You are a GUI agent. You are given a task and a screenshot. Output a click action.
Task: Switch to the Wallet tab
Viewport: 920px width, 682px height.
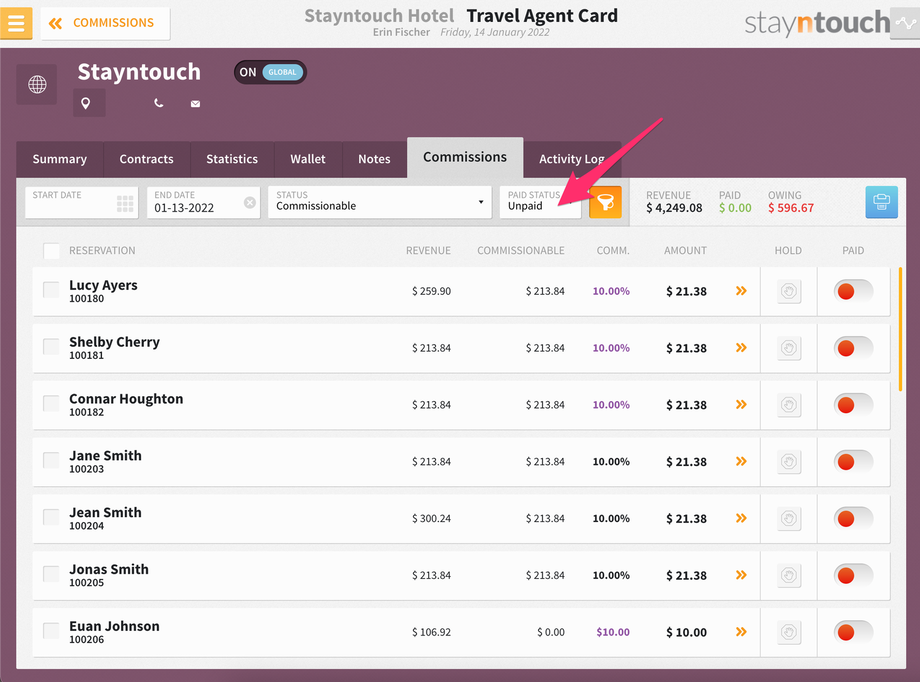click(x=307, y=159)
